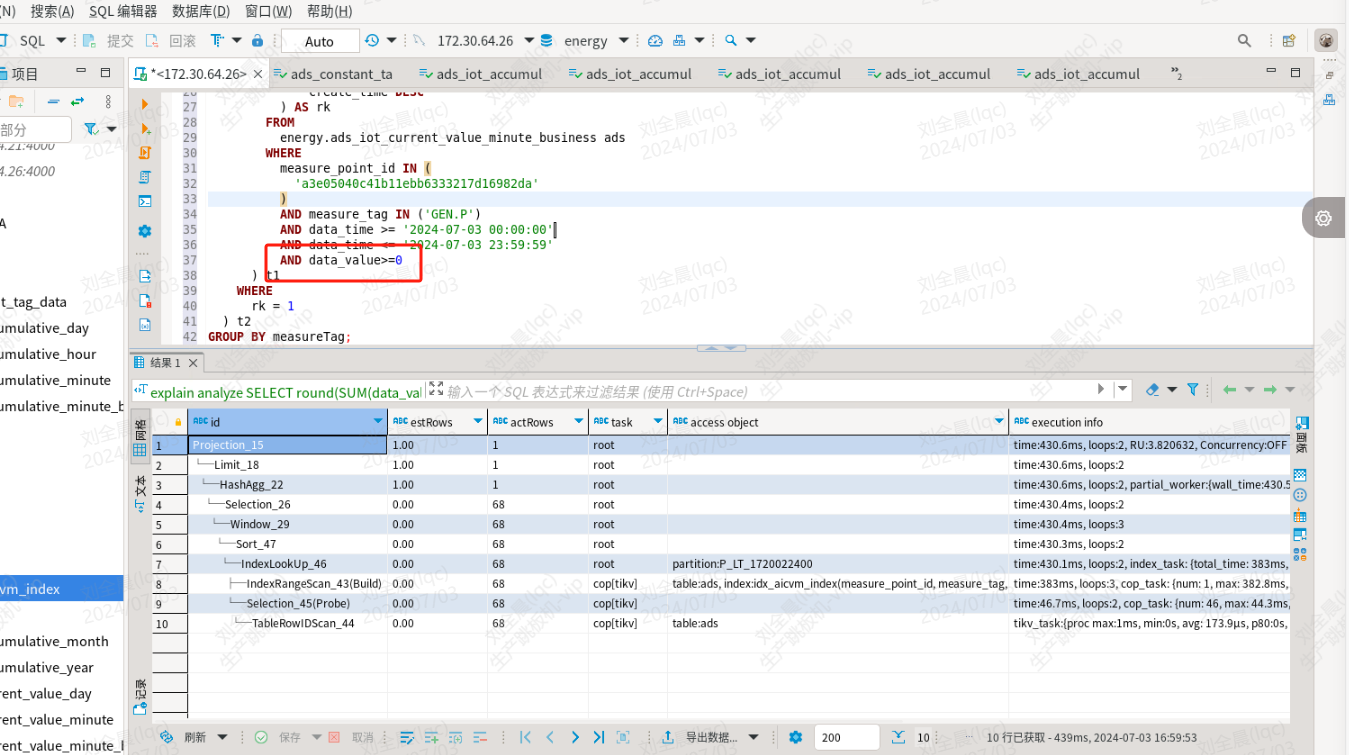Click the refresh icon in the results toolbar
The height and width of the screenshot is (755, 1349).
(x=167, y=737)
